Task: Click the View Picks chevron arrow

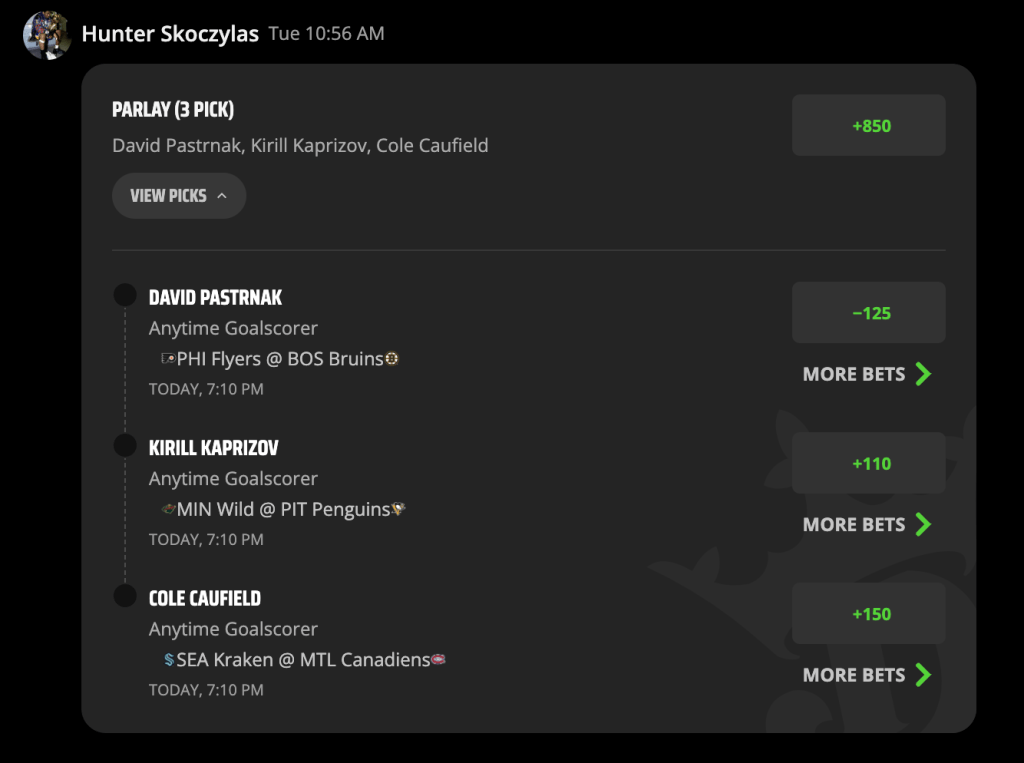Action: 222,196
